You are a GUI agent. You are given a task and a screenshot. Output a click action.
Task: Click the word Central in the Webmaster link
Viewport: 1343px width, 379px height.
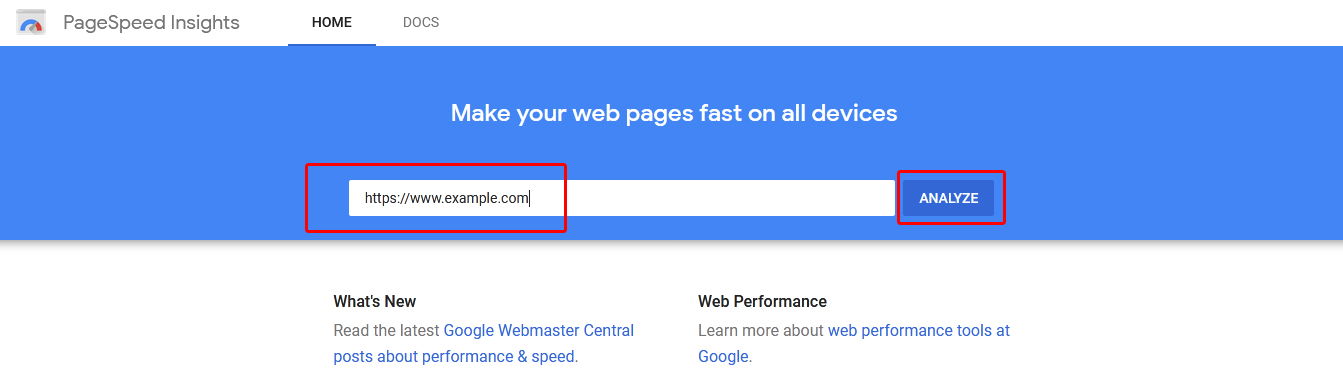click(606, 330)
